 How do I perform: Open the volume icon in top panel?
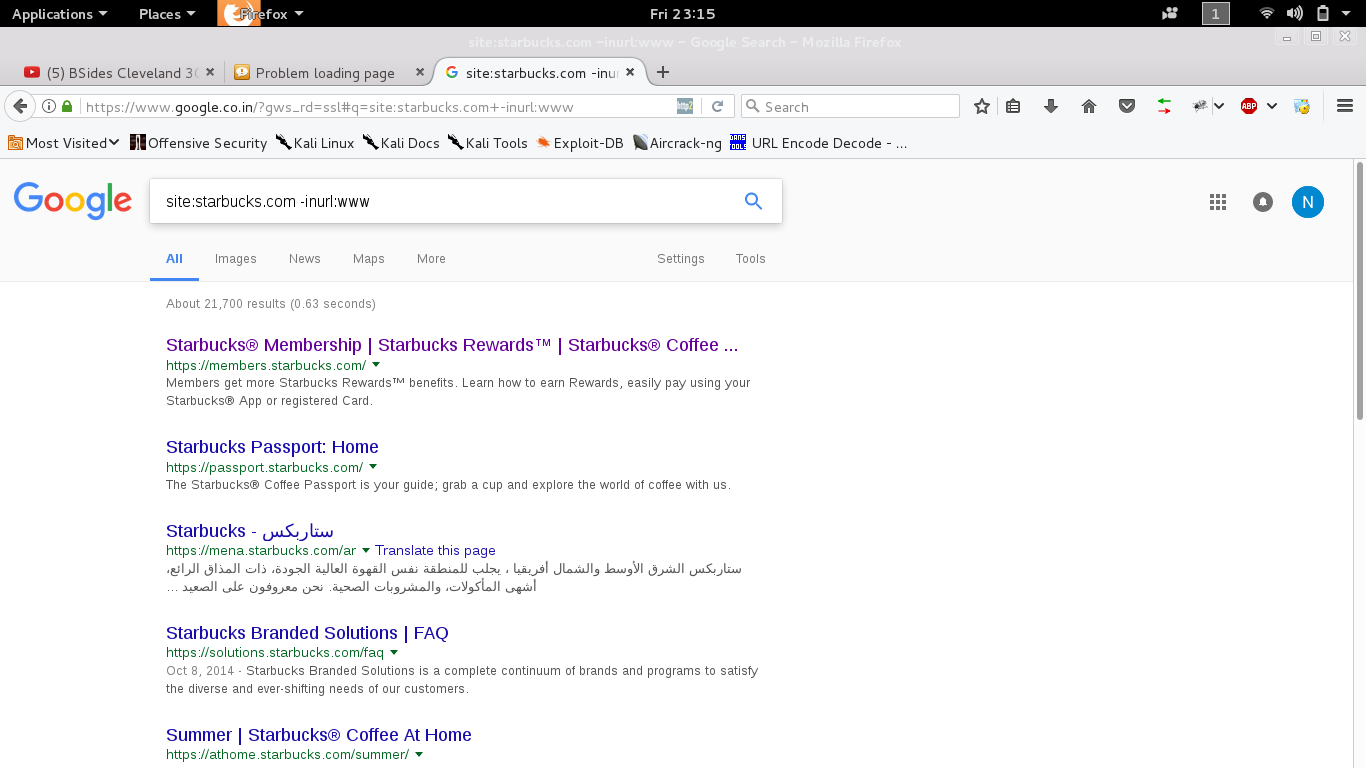point(1294,13)
